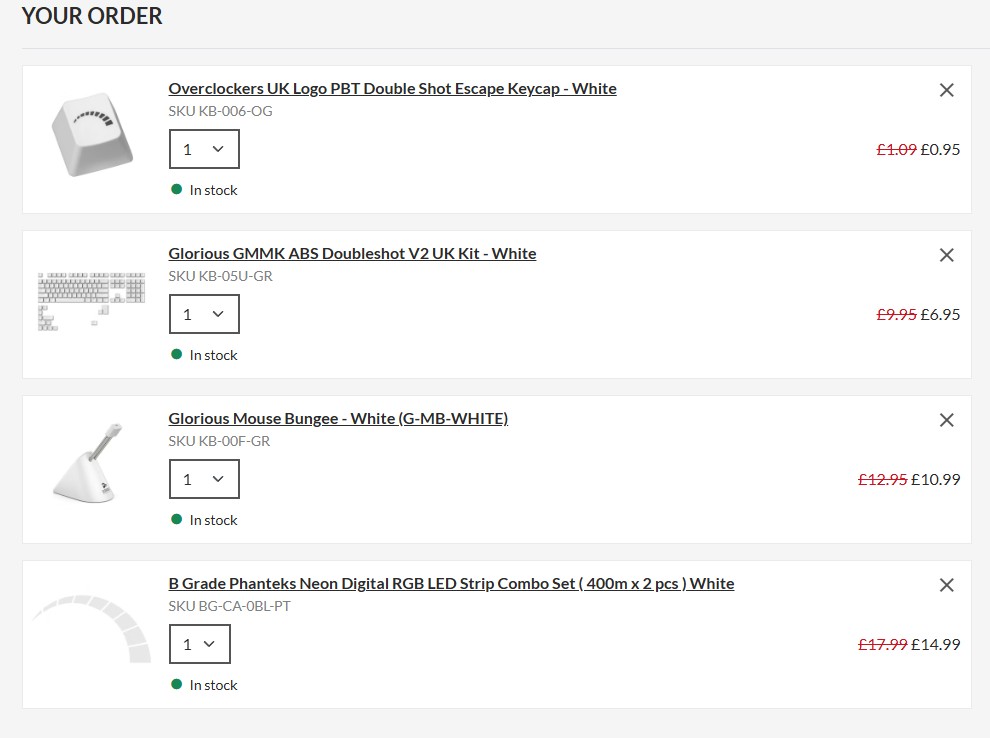Click the struck-through £12.95 price
The height and width of the screenshot is (738, 990).
pyautogui.click(x=883, y=479)
